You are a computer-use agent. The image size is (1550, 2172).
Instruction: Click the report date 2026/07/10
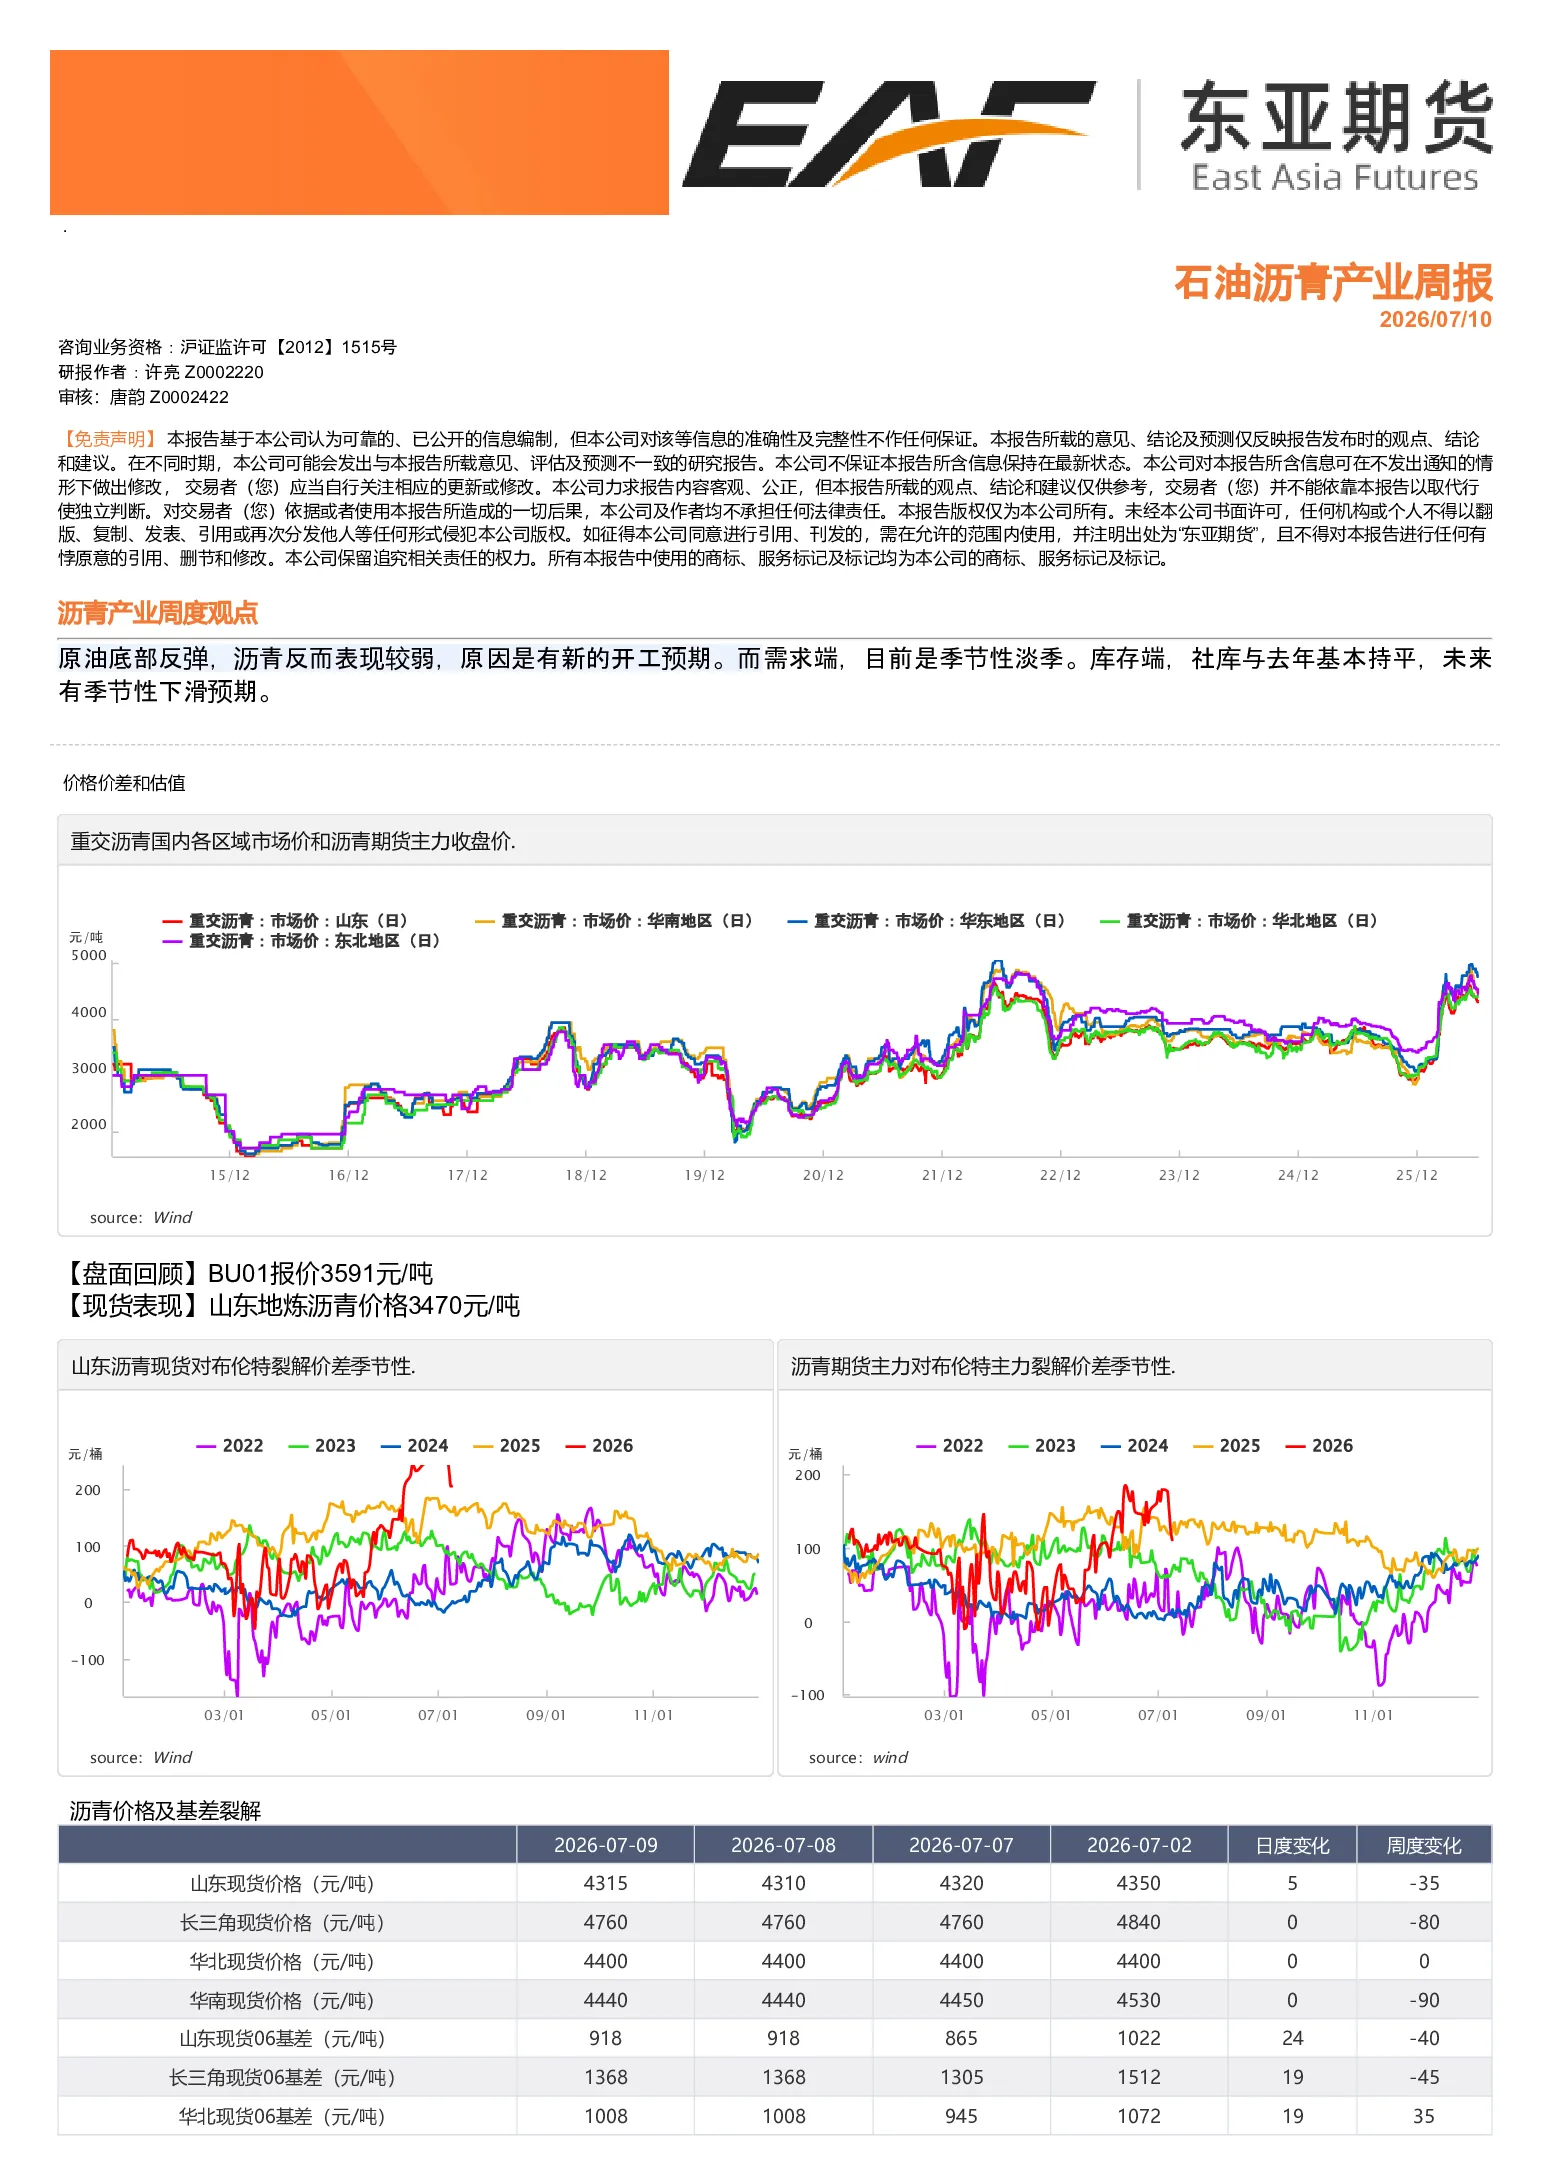[1435, 319]
